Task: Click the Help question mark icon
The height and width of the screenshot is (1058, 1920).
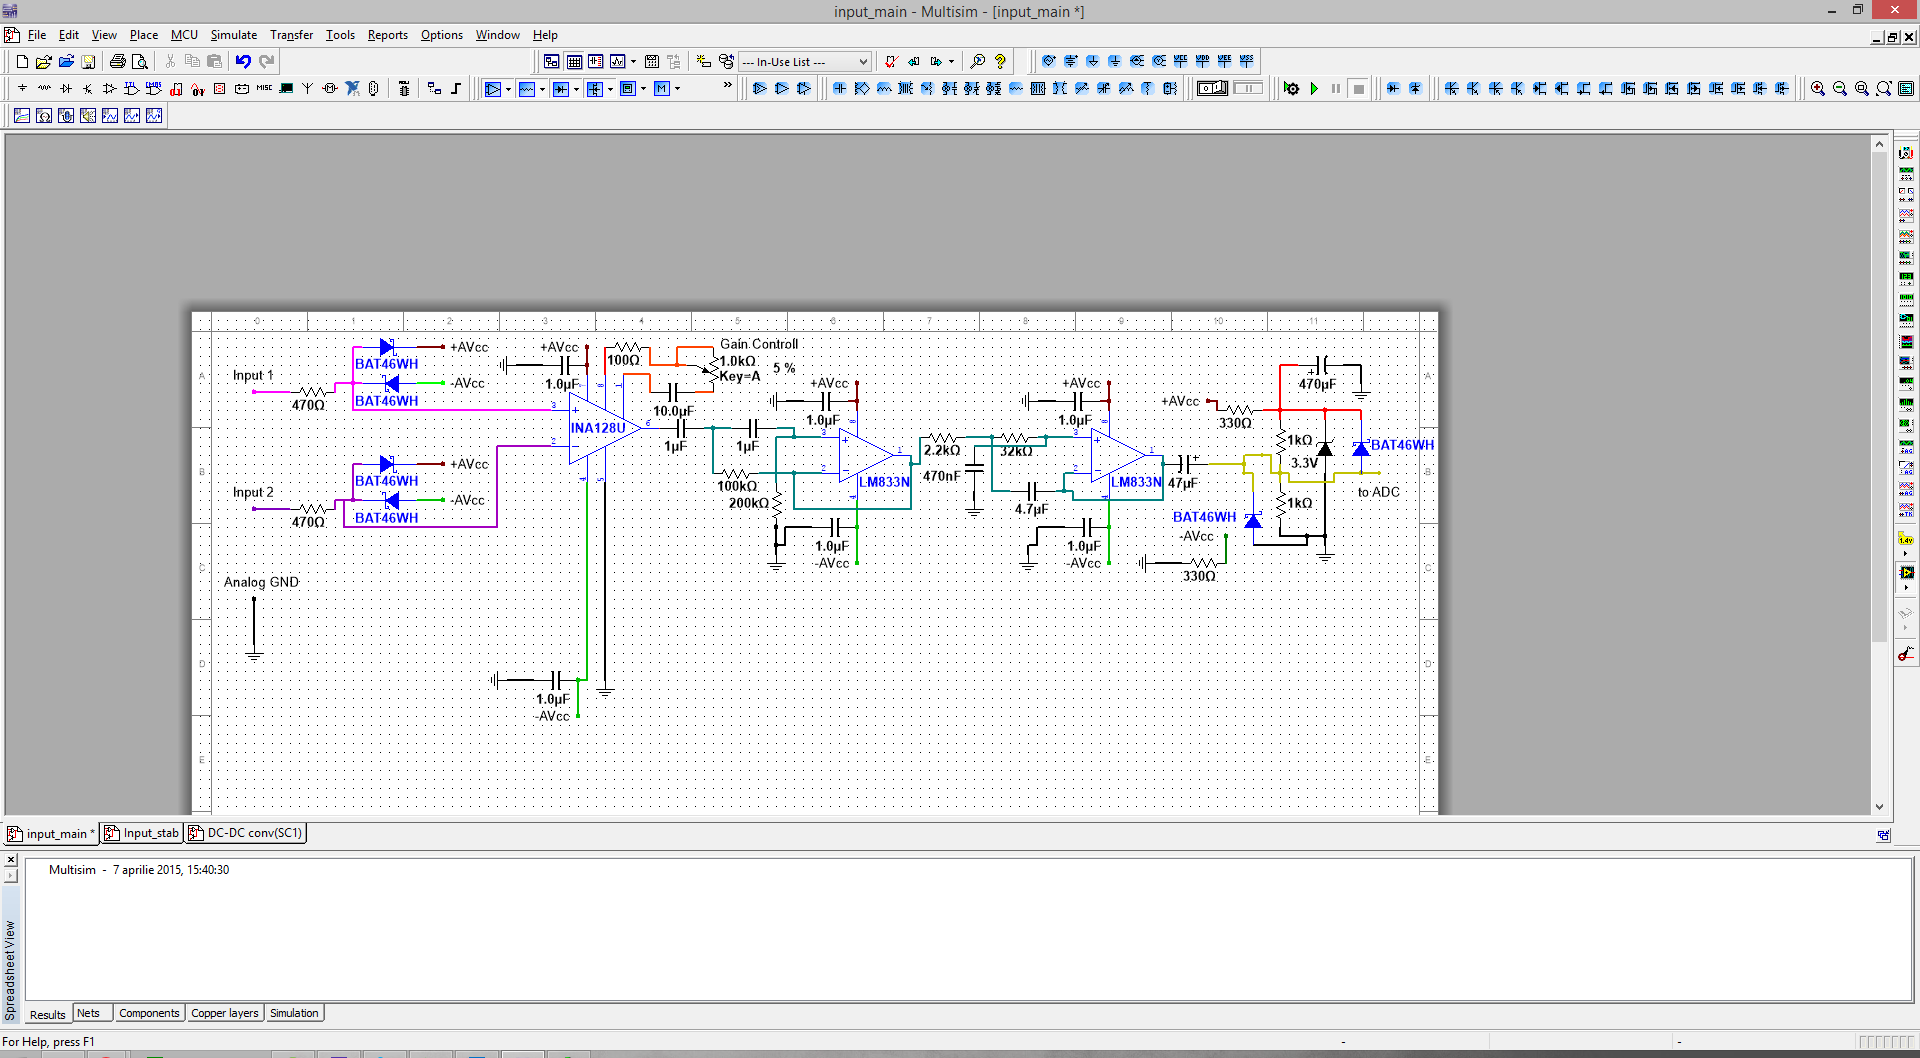Action: (1000, 62)
